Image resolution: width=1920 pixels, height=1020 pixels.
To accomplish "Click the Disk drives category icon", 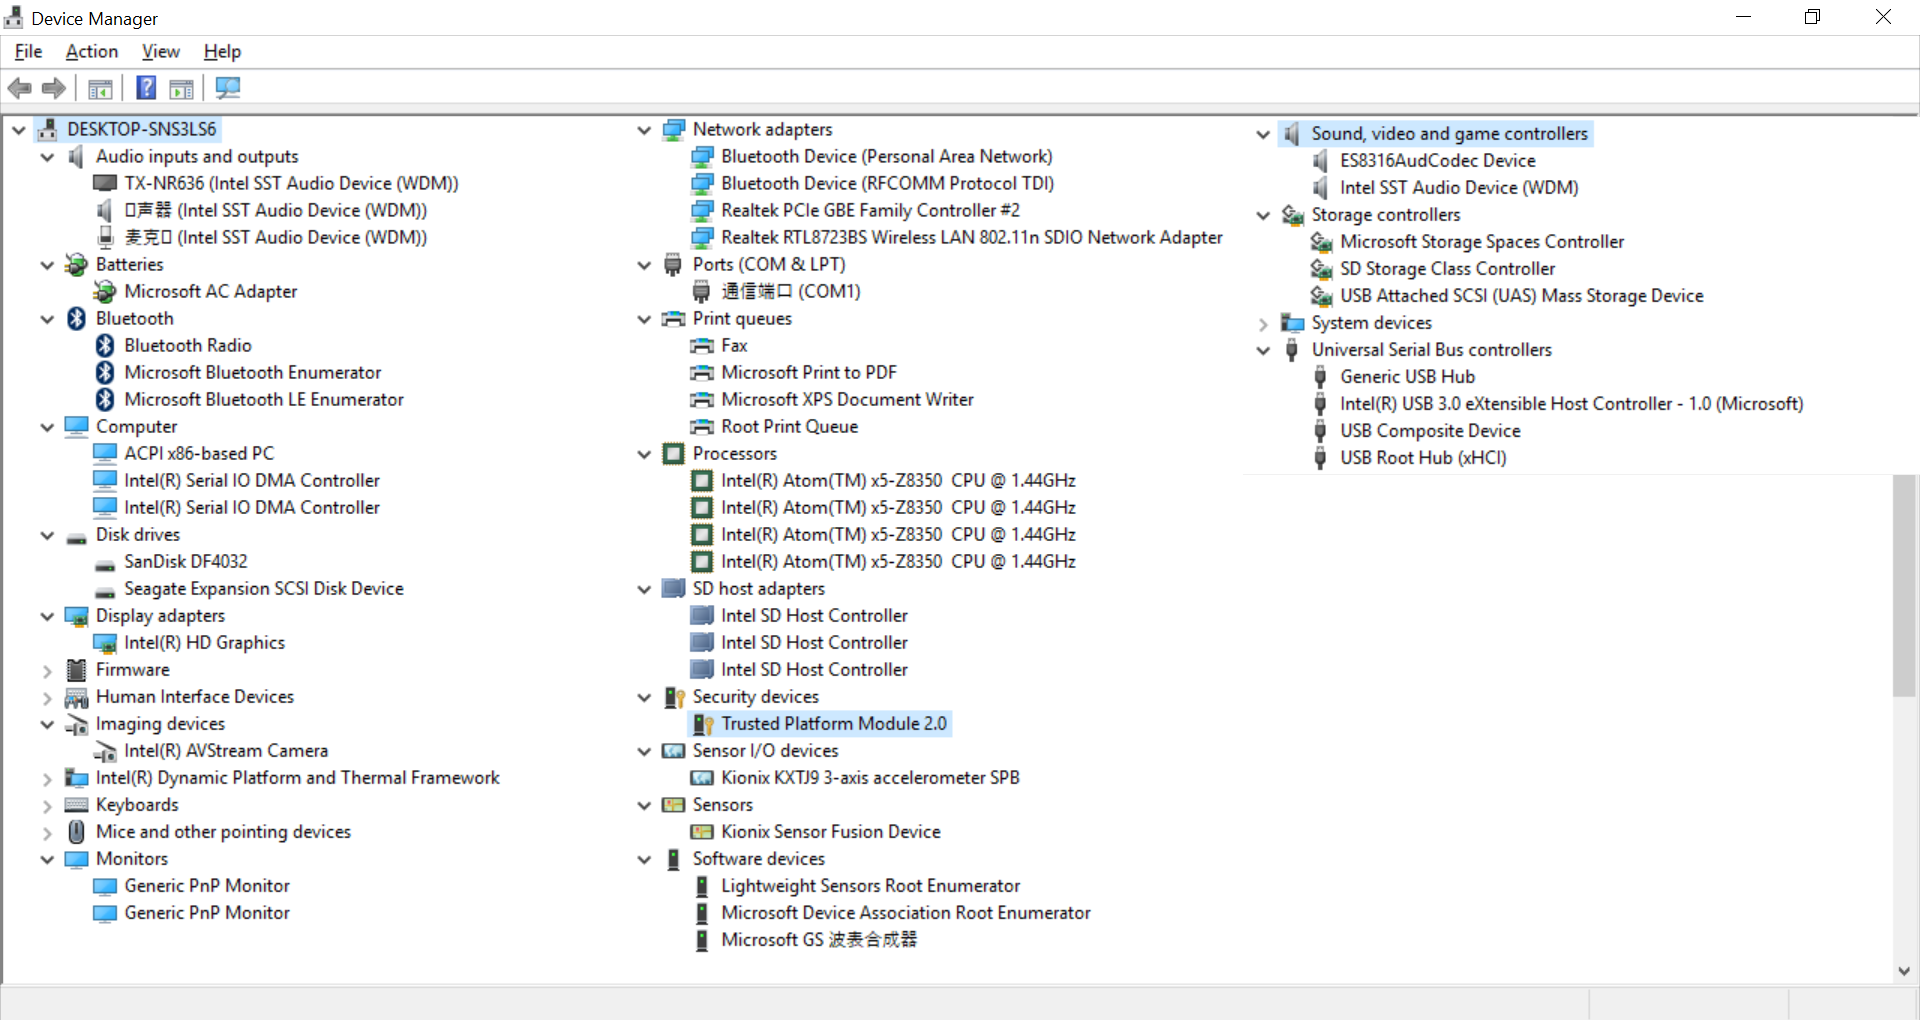I will pyautogui.click(x=76, y=538).
